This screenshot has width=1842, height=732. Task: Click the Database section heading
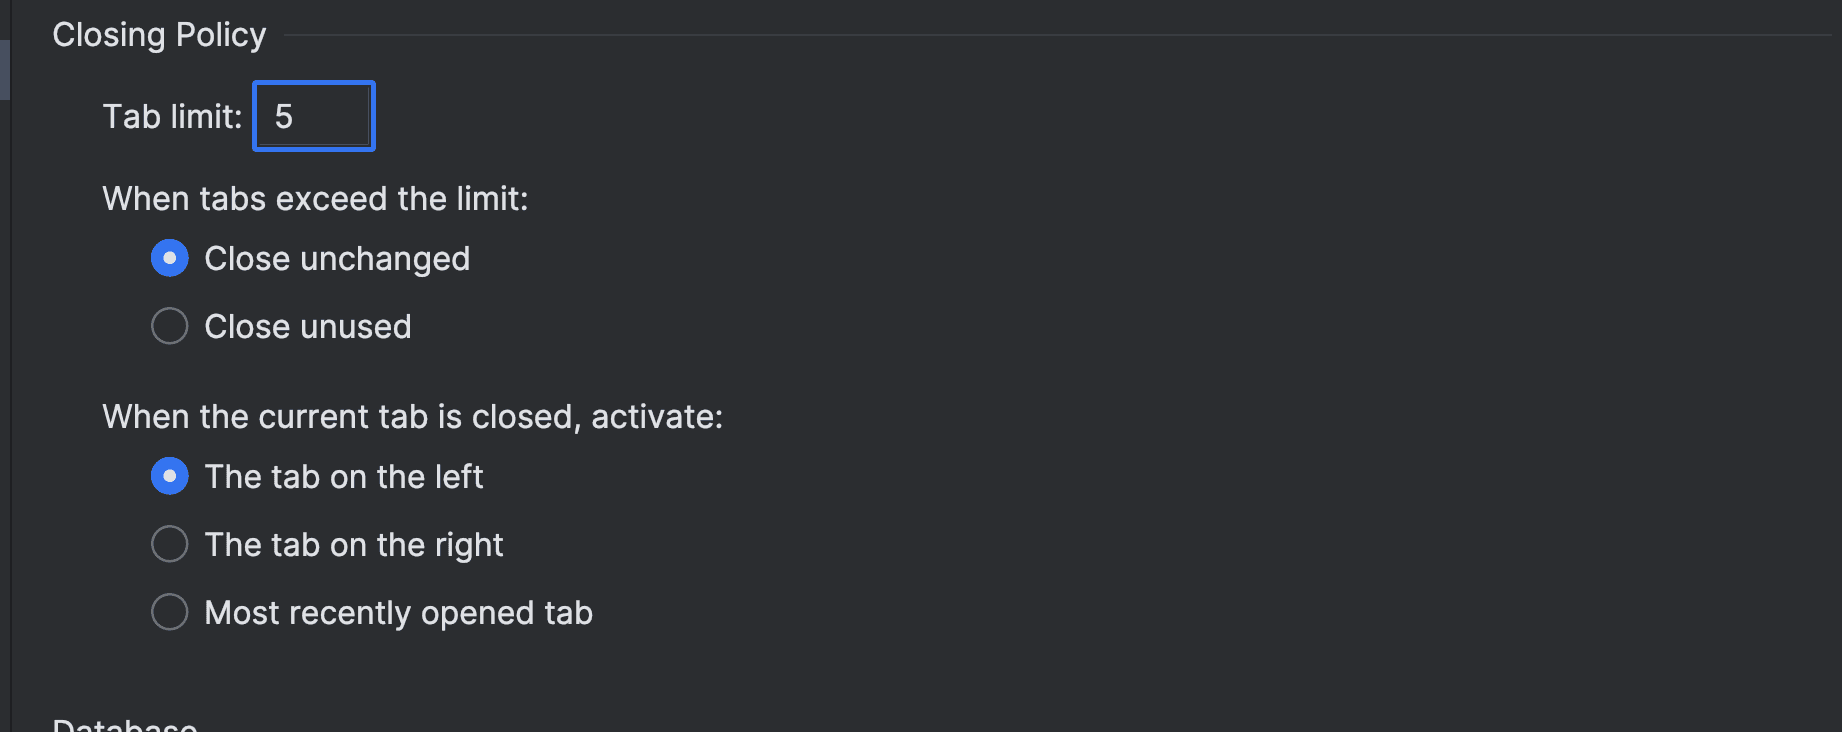pos(125,724)
